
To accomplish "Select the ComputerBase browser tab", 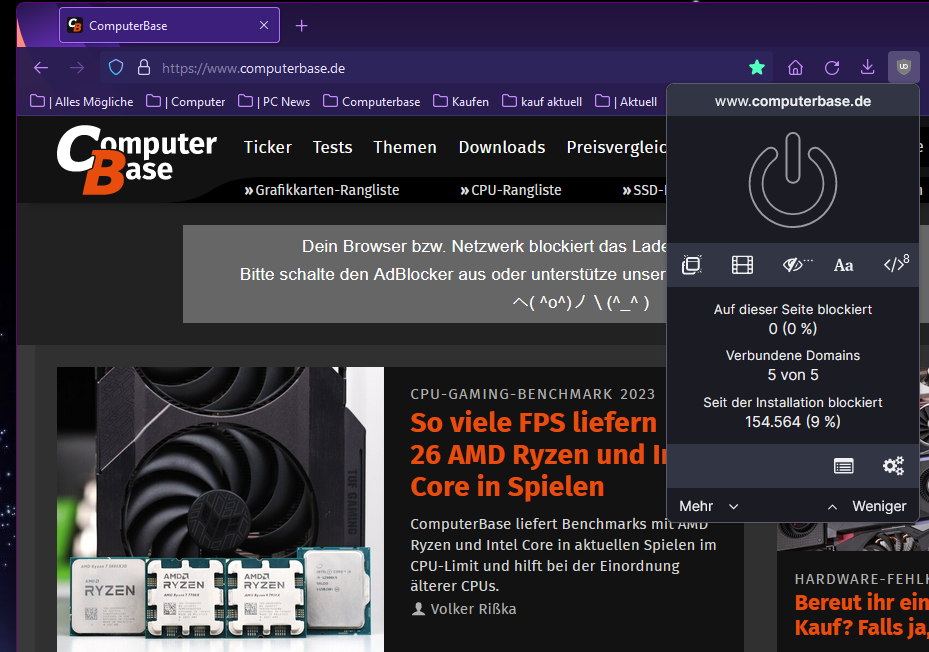I will coord(169,25).
